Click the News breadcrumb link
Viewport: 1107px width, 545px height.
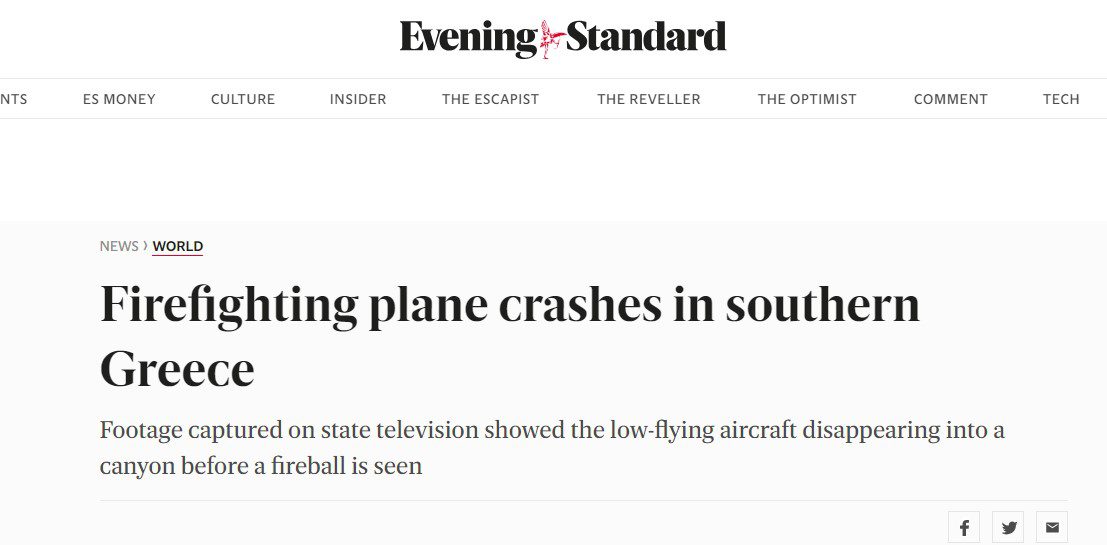click(x=119, y=246)
